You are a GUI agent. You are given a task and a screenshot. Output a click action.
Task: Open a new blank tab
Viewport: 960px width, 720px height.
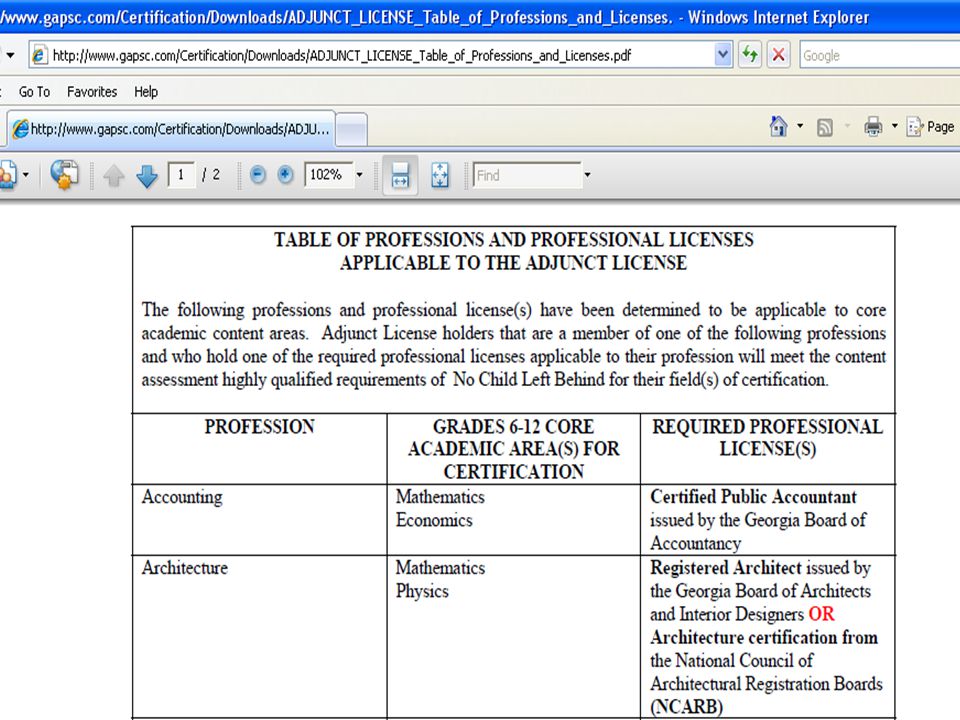point(351,130)
